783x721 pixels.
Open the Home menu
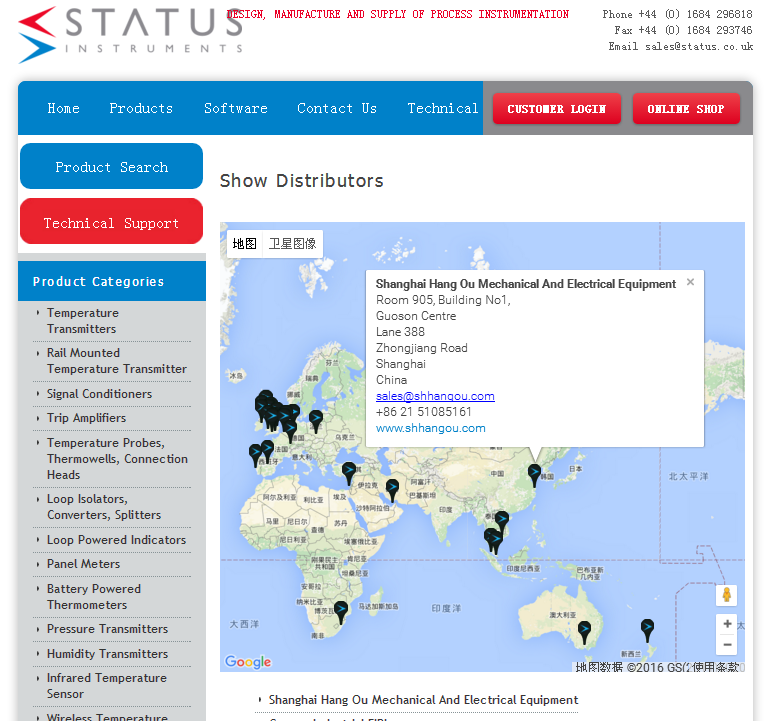click(63, 108)
